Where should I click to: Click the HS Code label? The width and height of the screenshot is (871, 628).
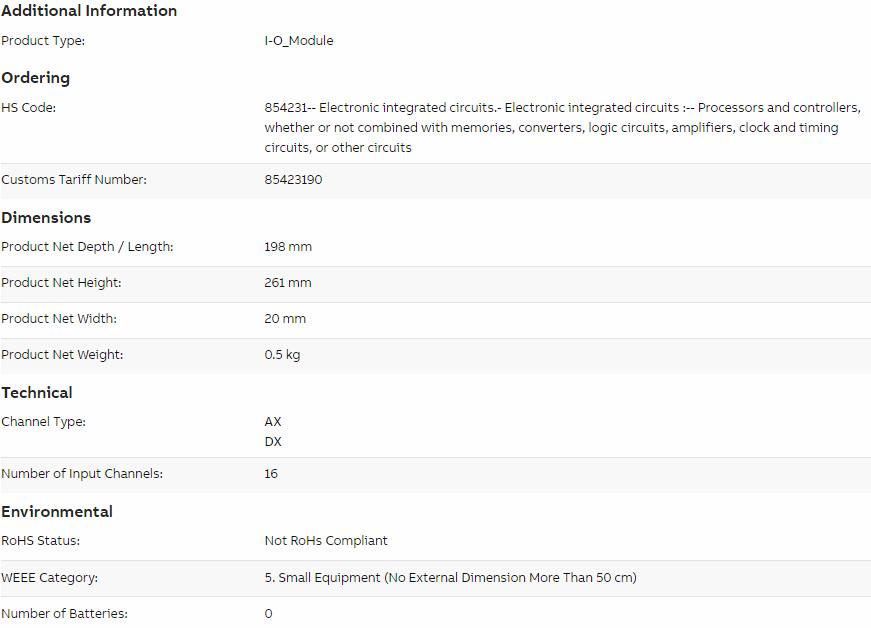[29, 108]
